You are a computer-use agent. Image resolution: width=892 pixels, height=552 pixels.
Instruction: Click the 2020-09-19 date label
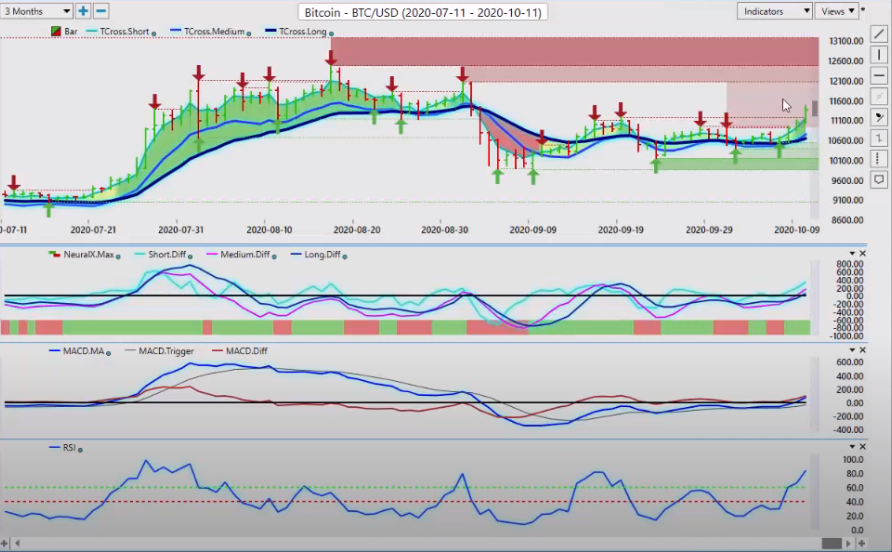(621, 230)
